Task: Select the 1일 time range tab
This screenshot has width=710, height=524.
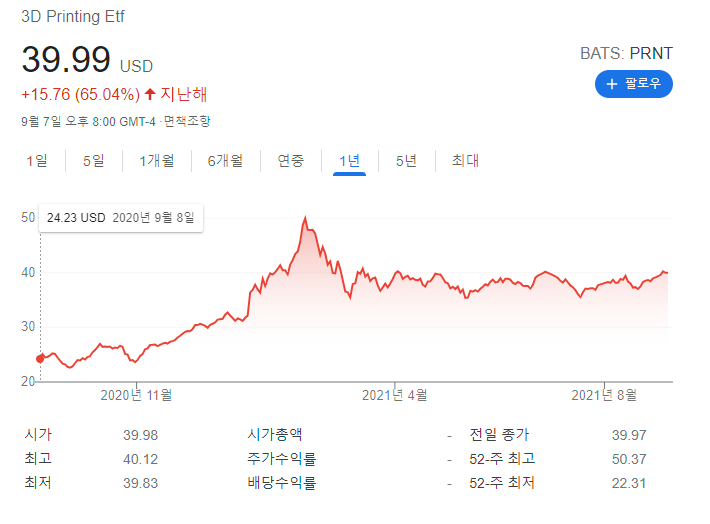Action: click(x=37, y=161)
